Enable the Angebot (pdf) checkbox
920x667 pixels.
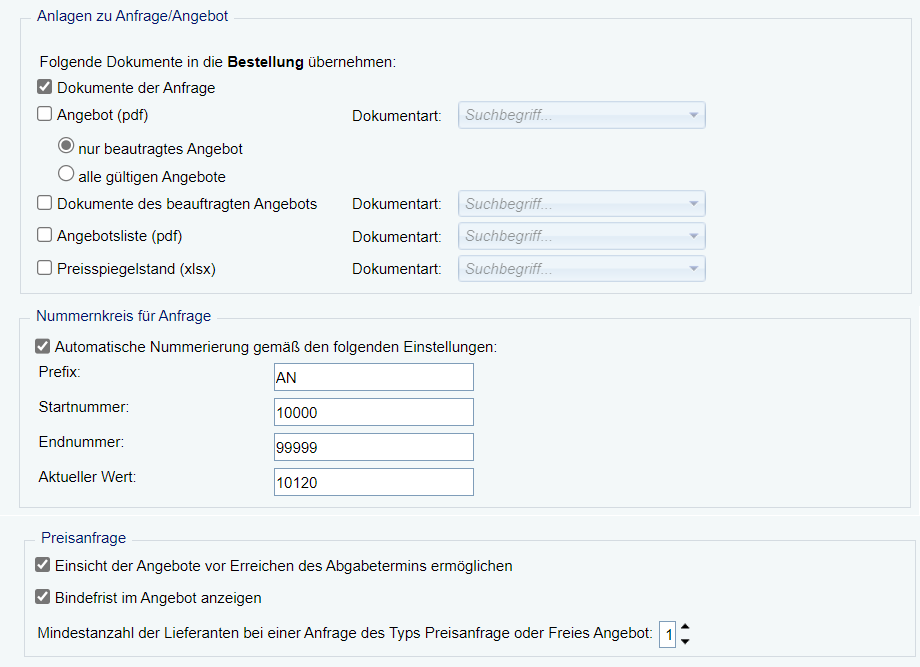[x=44, y=115]
